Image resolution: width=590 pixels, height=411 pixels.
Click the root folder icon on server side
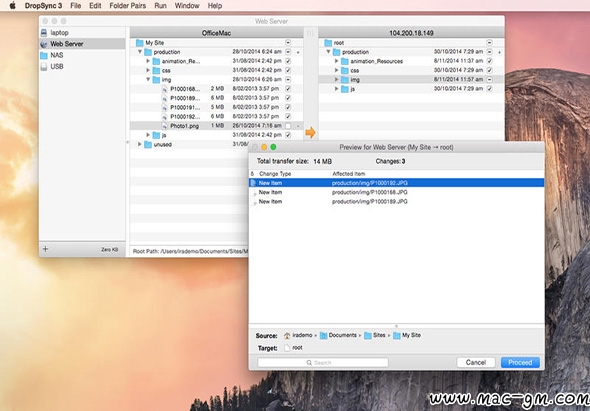point(328,43)
